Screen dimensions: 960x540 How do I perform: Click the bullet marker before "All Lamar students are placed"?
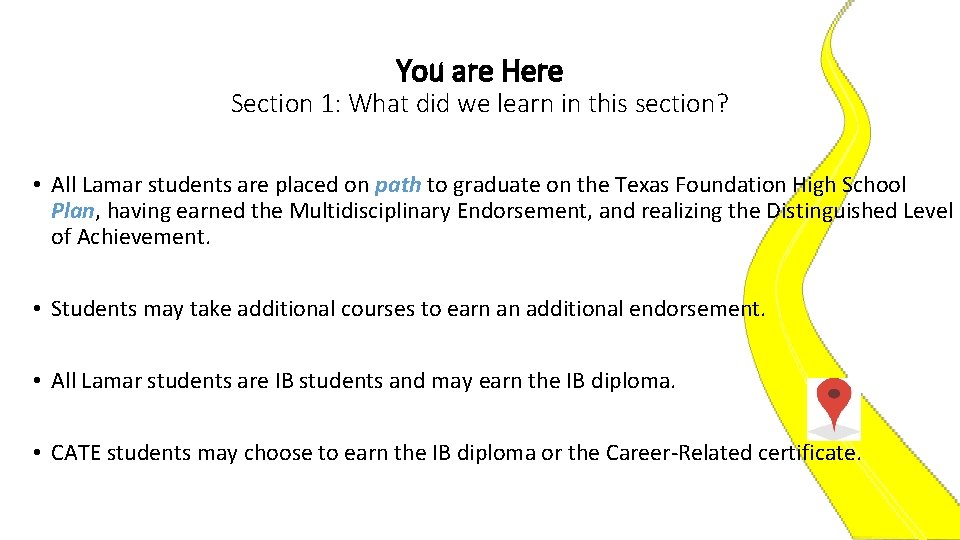(34, 185)
